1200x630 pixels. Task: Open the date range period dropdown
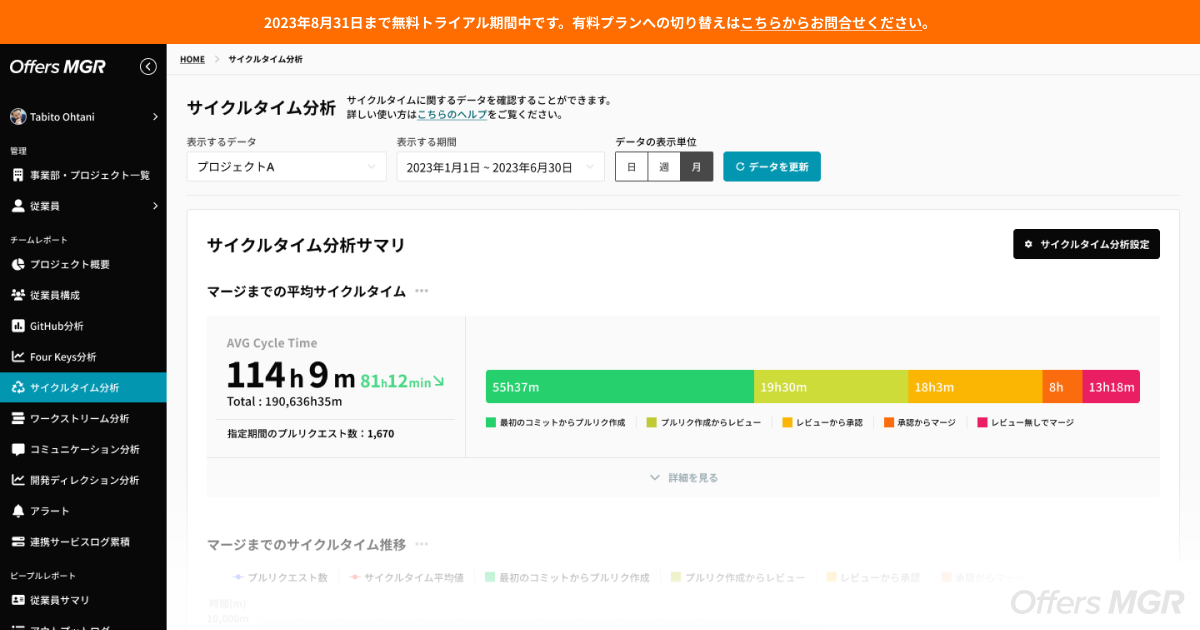500,167
